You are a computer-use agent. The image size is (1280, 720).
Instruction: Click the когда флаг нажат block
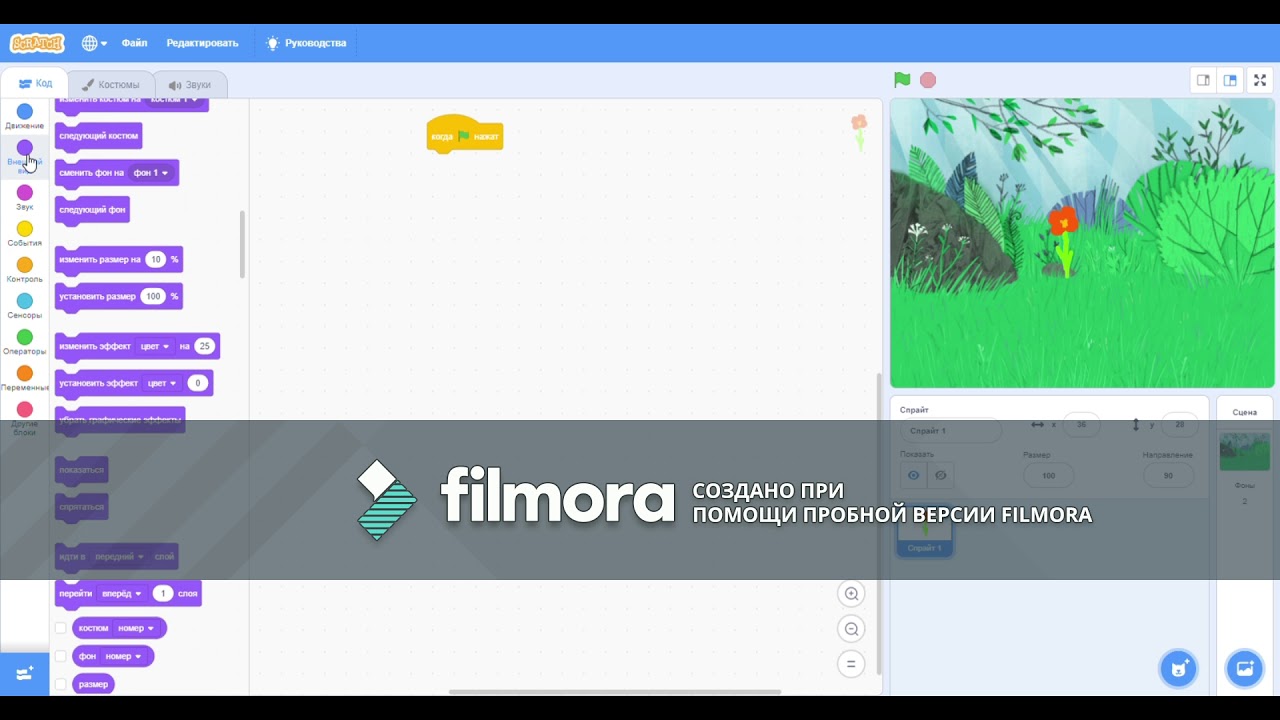tap(465, 135)
